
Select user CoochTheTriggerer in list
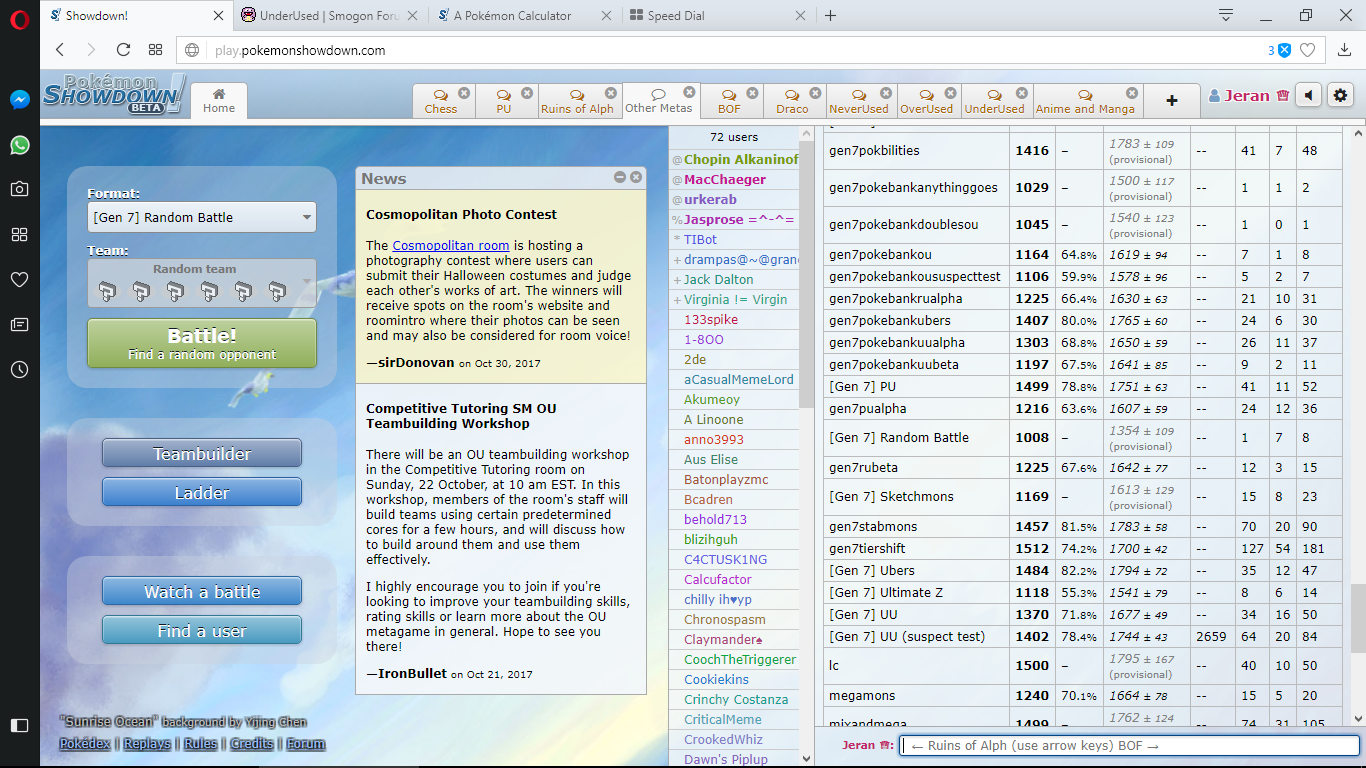click(x=734, y=659)
